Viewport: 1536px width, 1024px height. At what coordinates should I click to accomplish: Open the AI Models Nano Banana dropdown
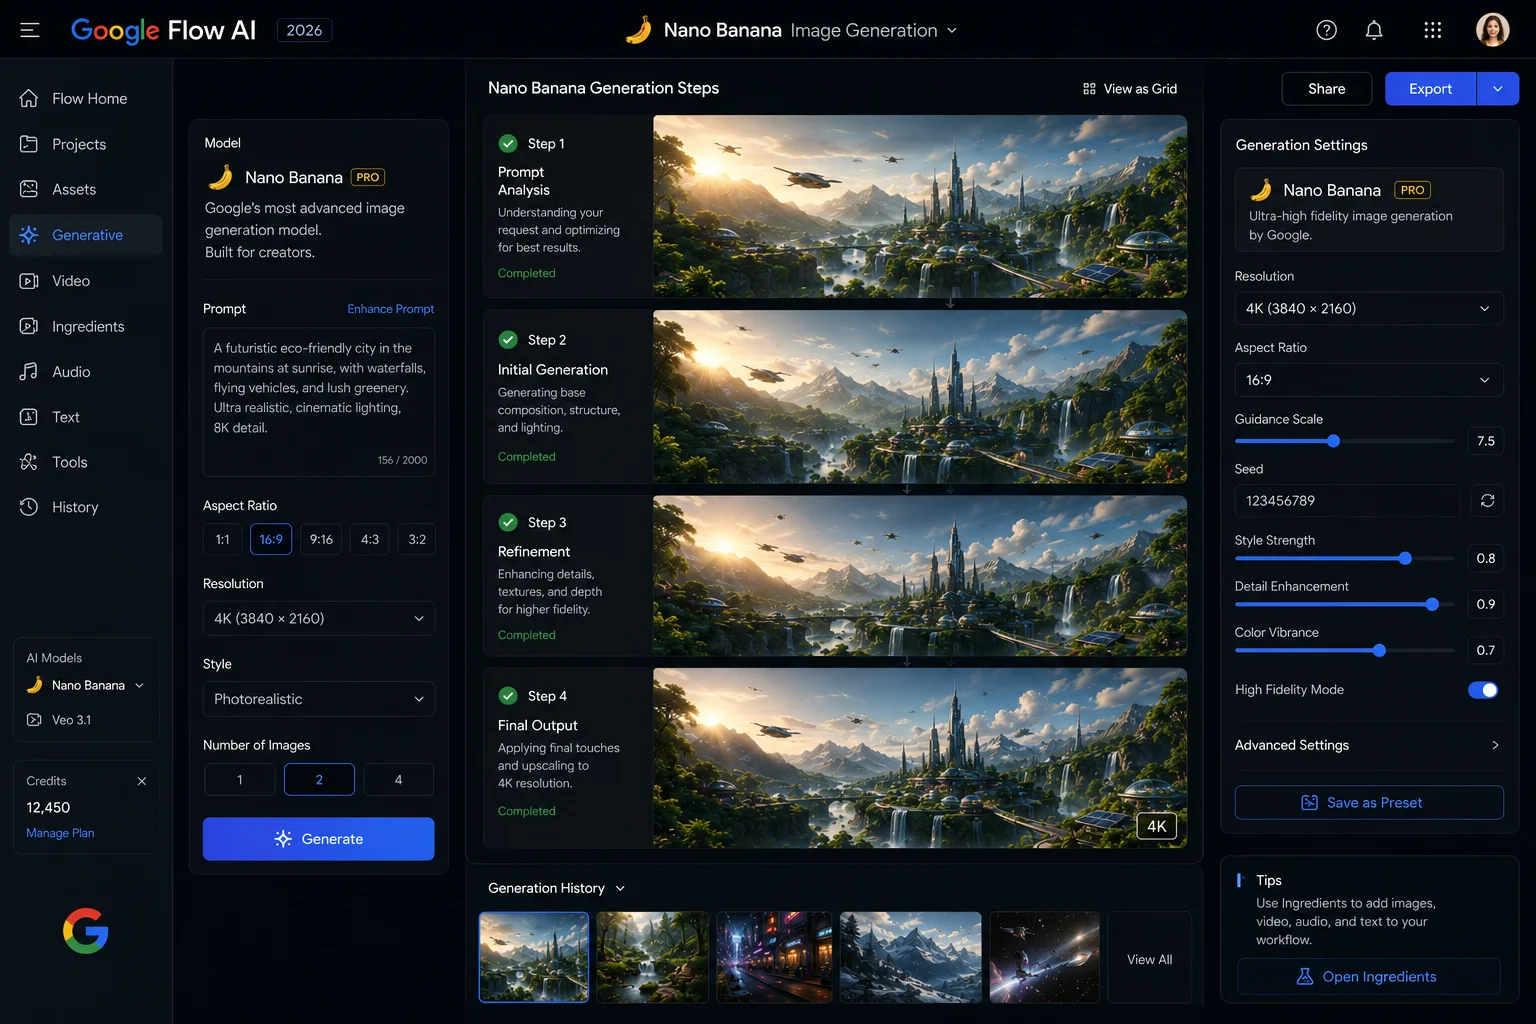pyautogui.click(x=86, y=685)
